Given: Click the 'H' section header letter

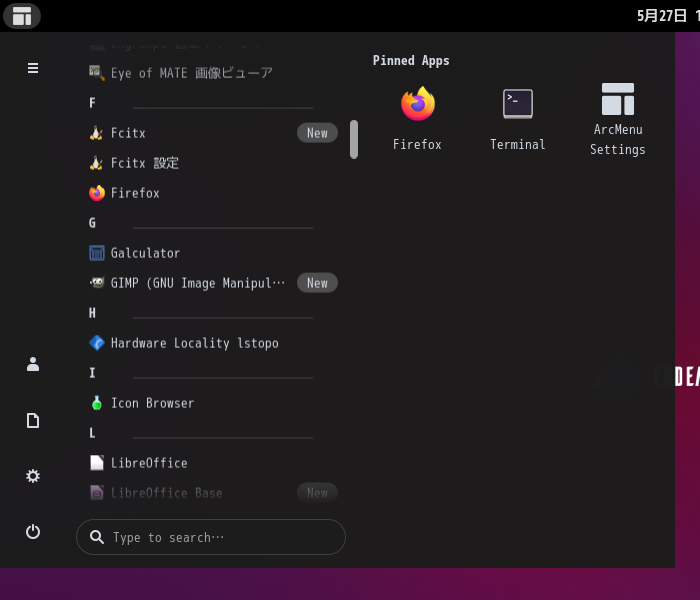Looking at the screenshot, I should point(92,313).
